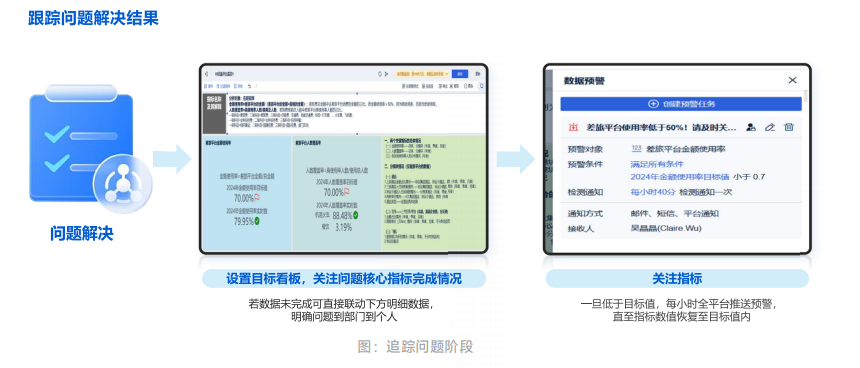Image resolution: width=860 pixels, height=368 pixels.
Task: Click the 70.00% amount target value
Action: coord(244,198)
